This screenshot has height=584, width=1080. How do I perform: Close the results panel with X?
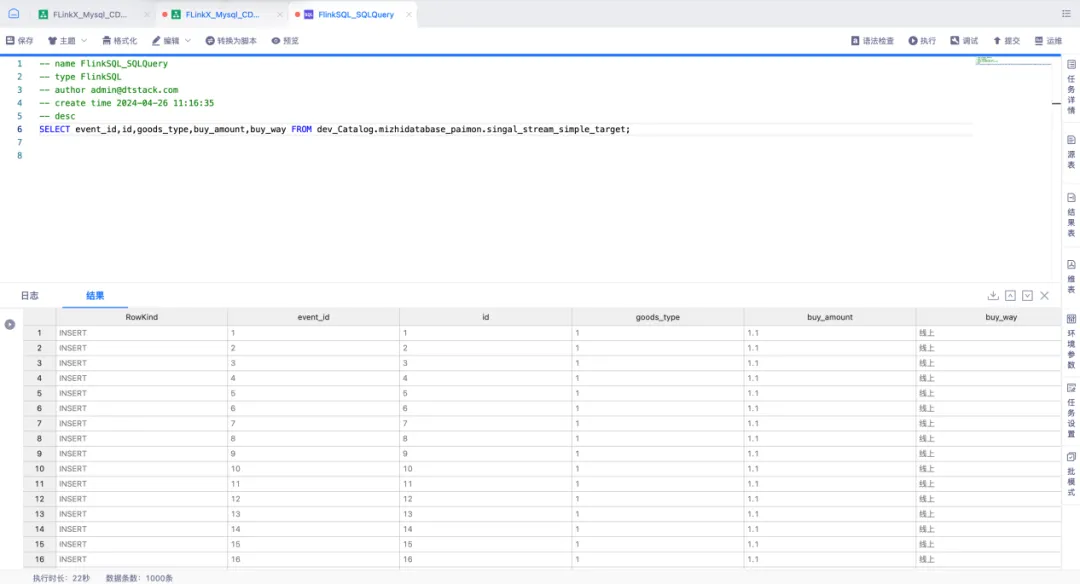coord(1044,296)
